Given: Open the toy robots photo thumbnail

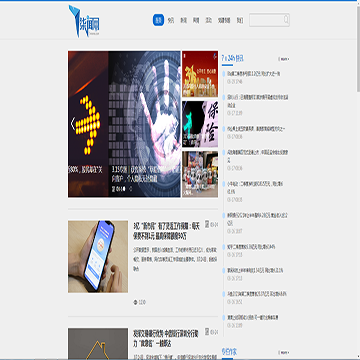Looking at the screenshot, I should (x=200, y=174).
